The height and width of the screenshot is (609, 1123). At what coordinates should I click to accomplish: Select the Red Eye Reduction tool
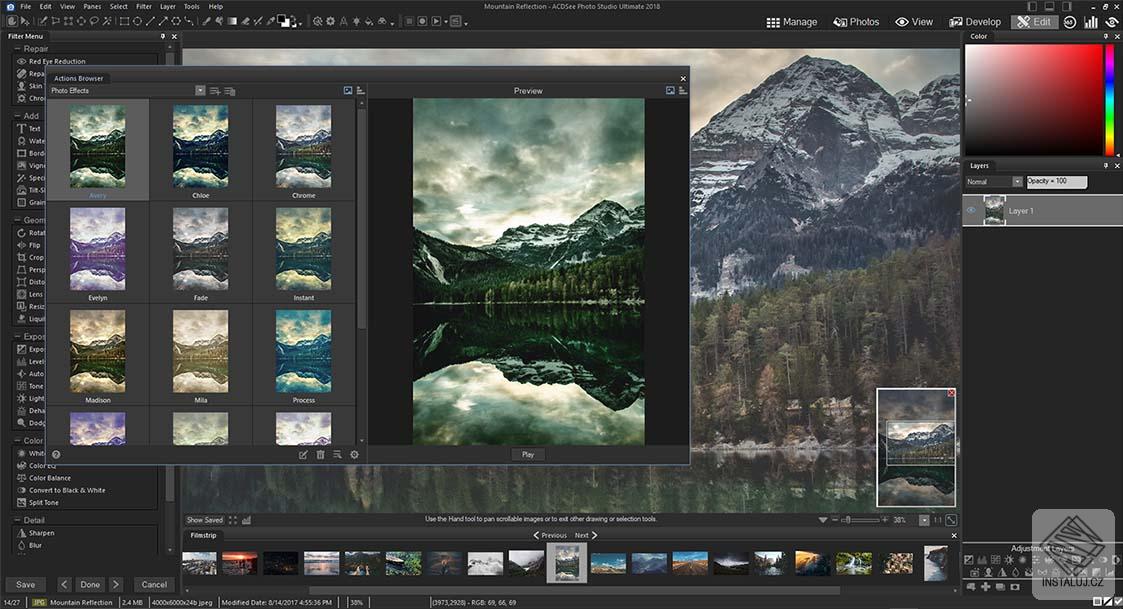pos(55,61)
